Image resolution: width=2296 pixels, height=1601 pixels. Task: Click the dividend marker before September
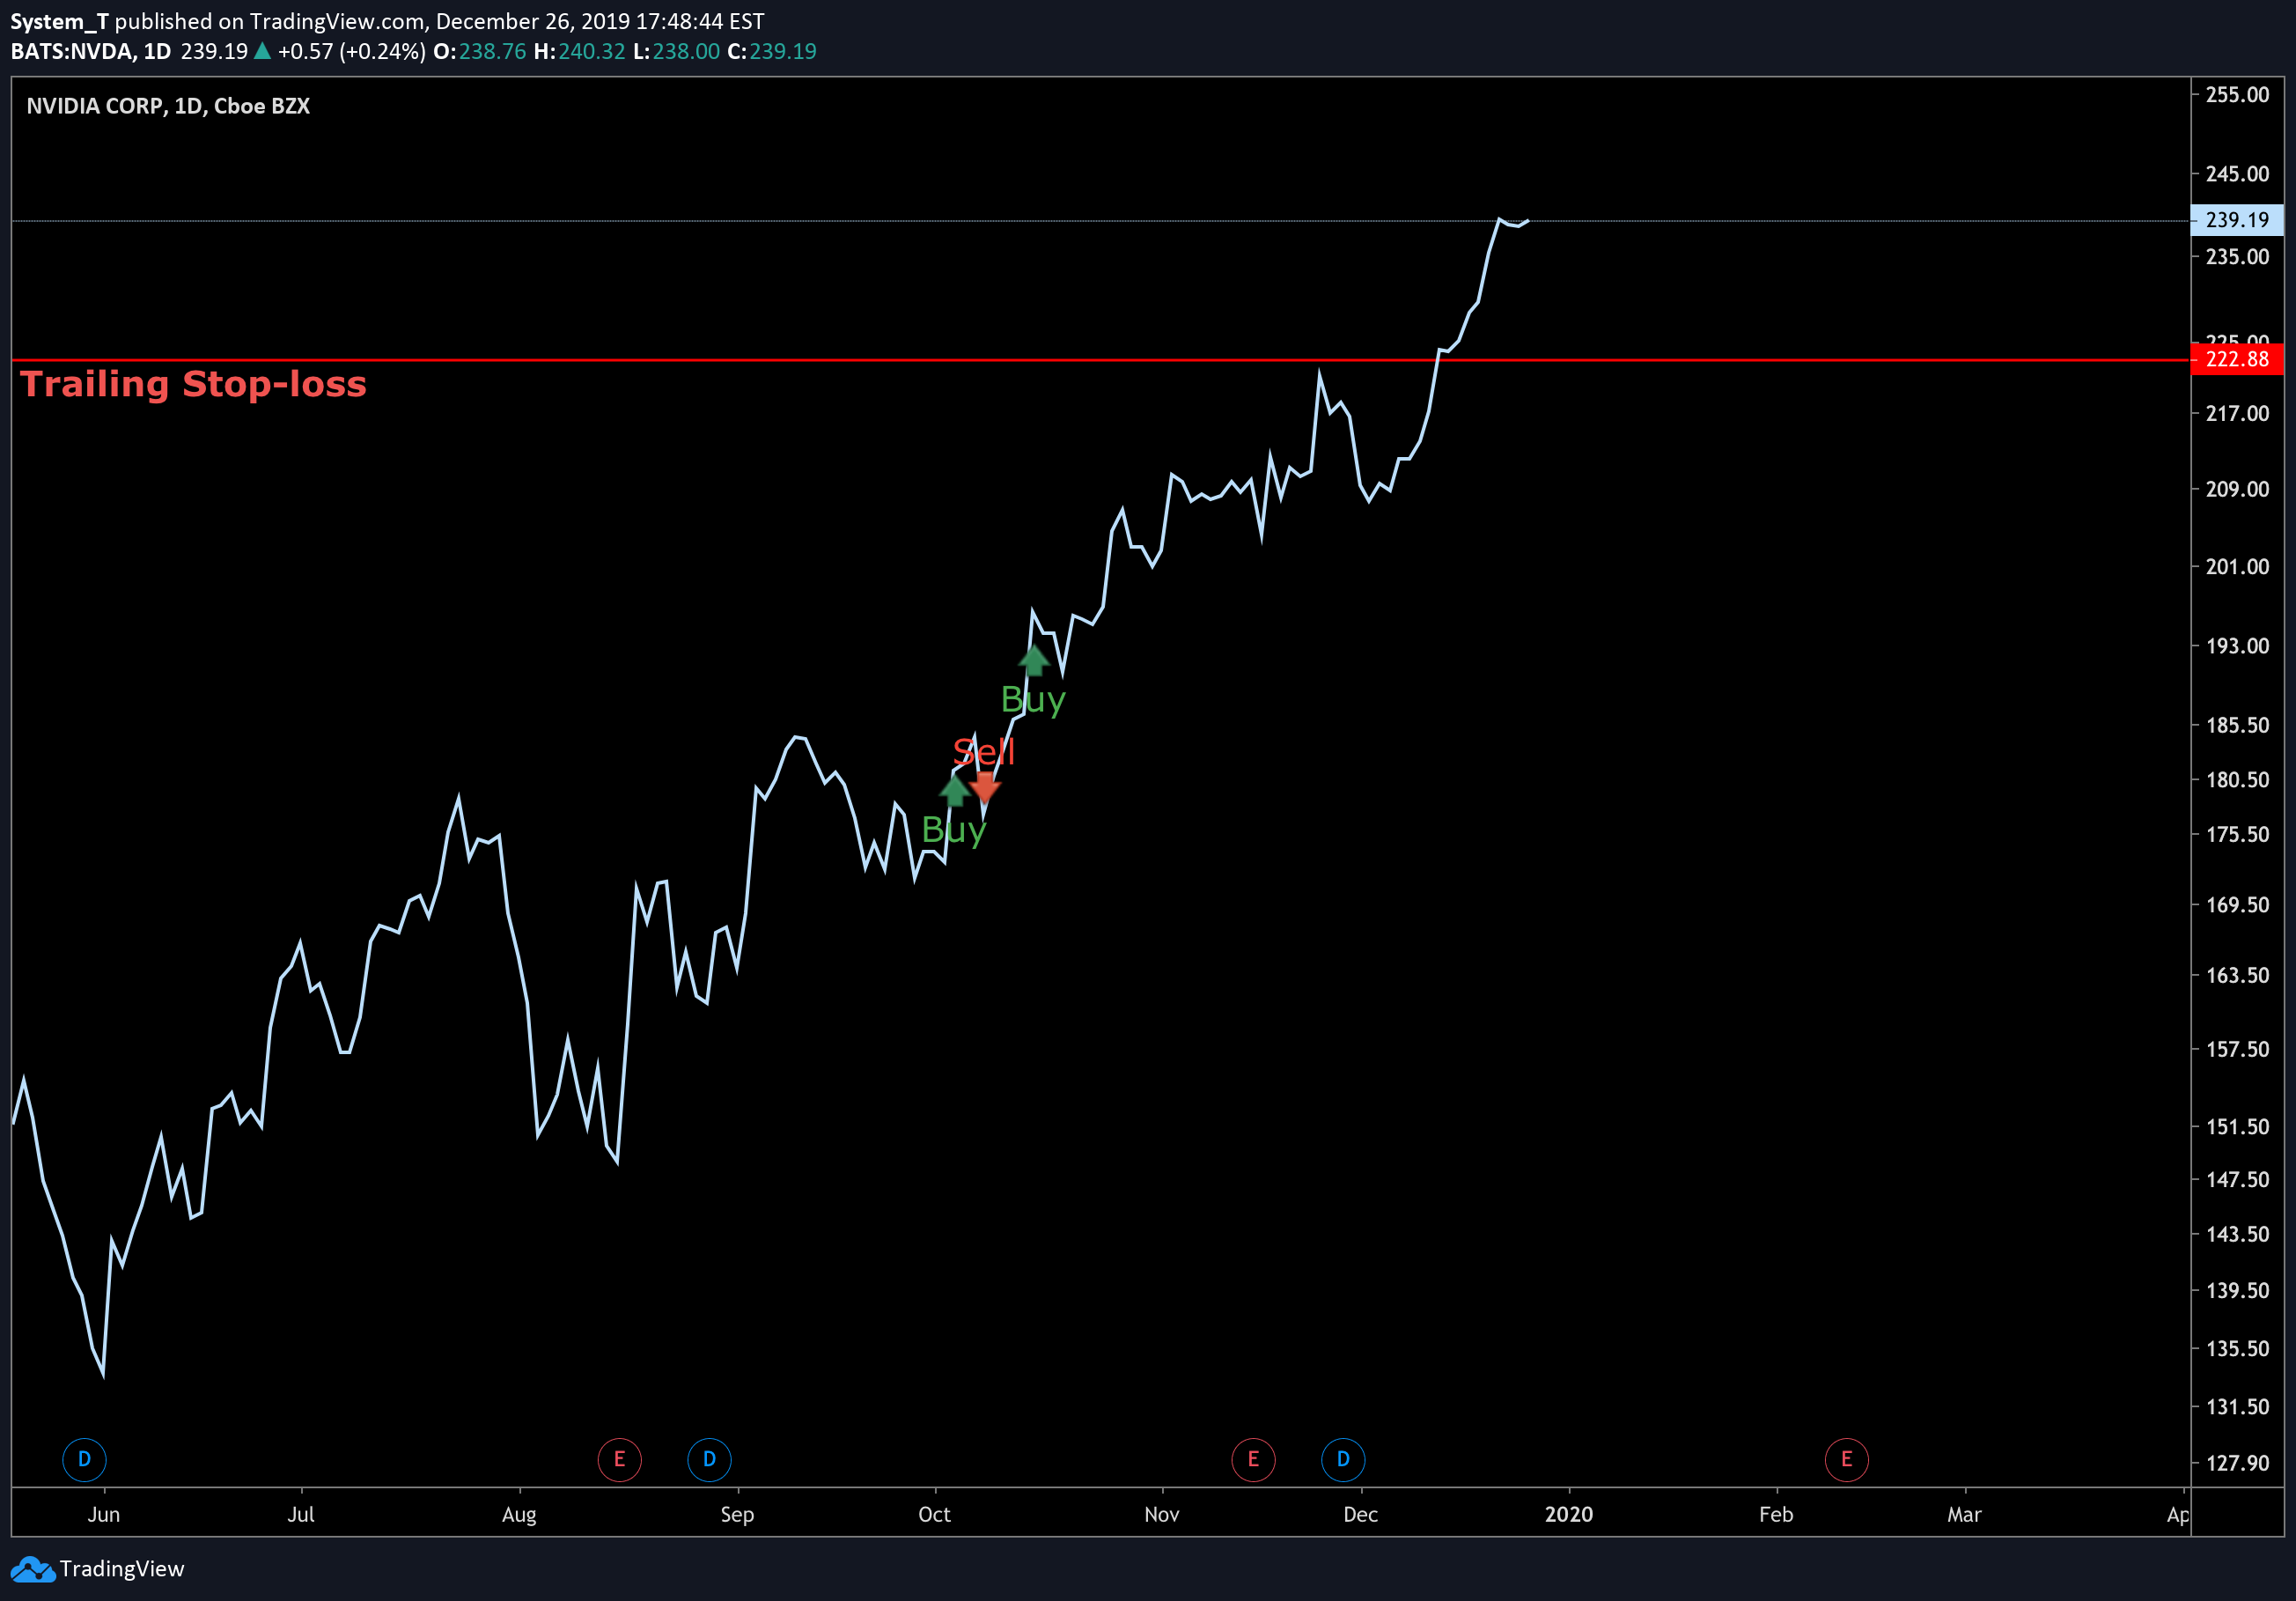pyautogui.click(x=709, y=1459)
